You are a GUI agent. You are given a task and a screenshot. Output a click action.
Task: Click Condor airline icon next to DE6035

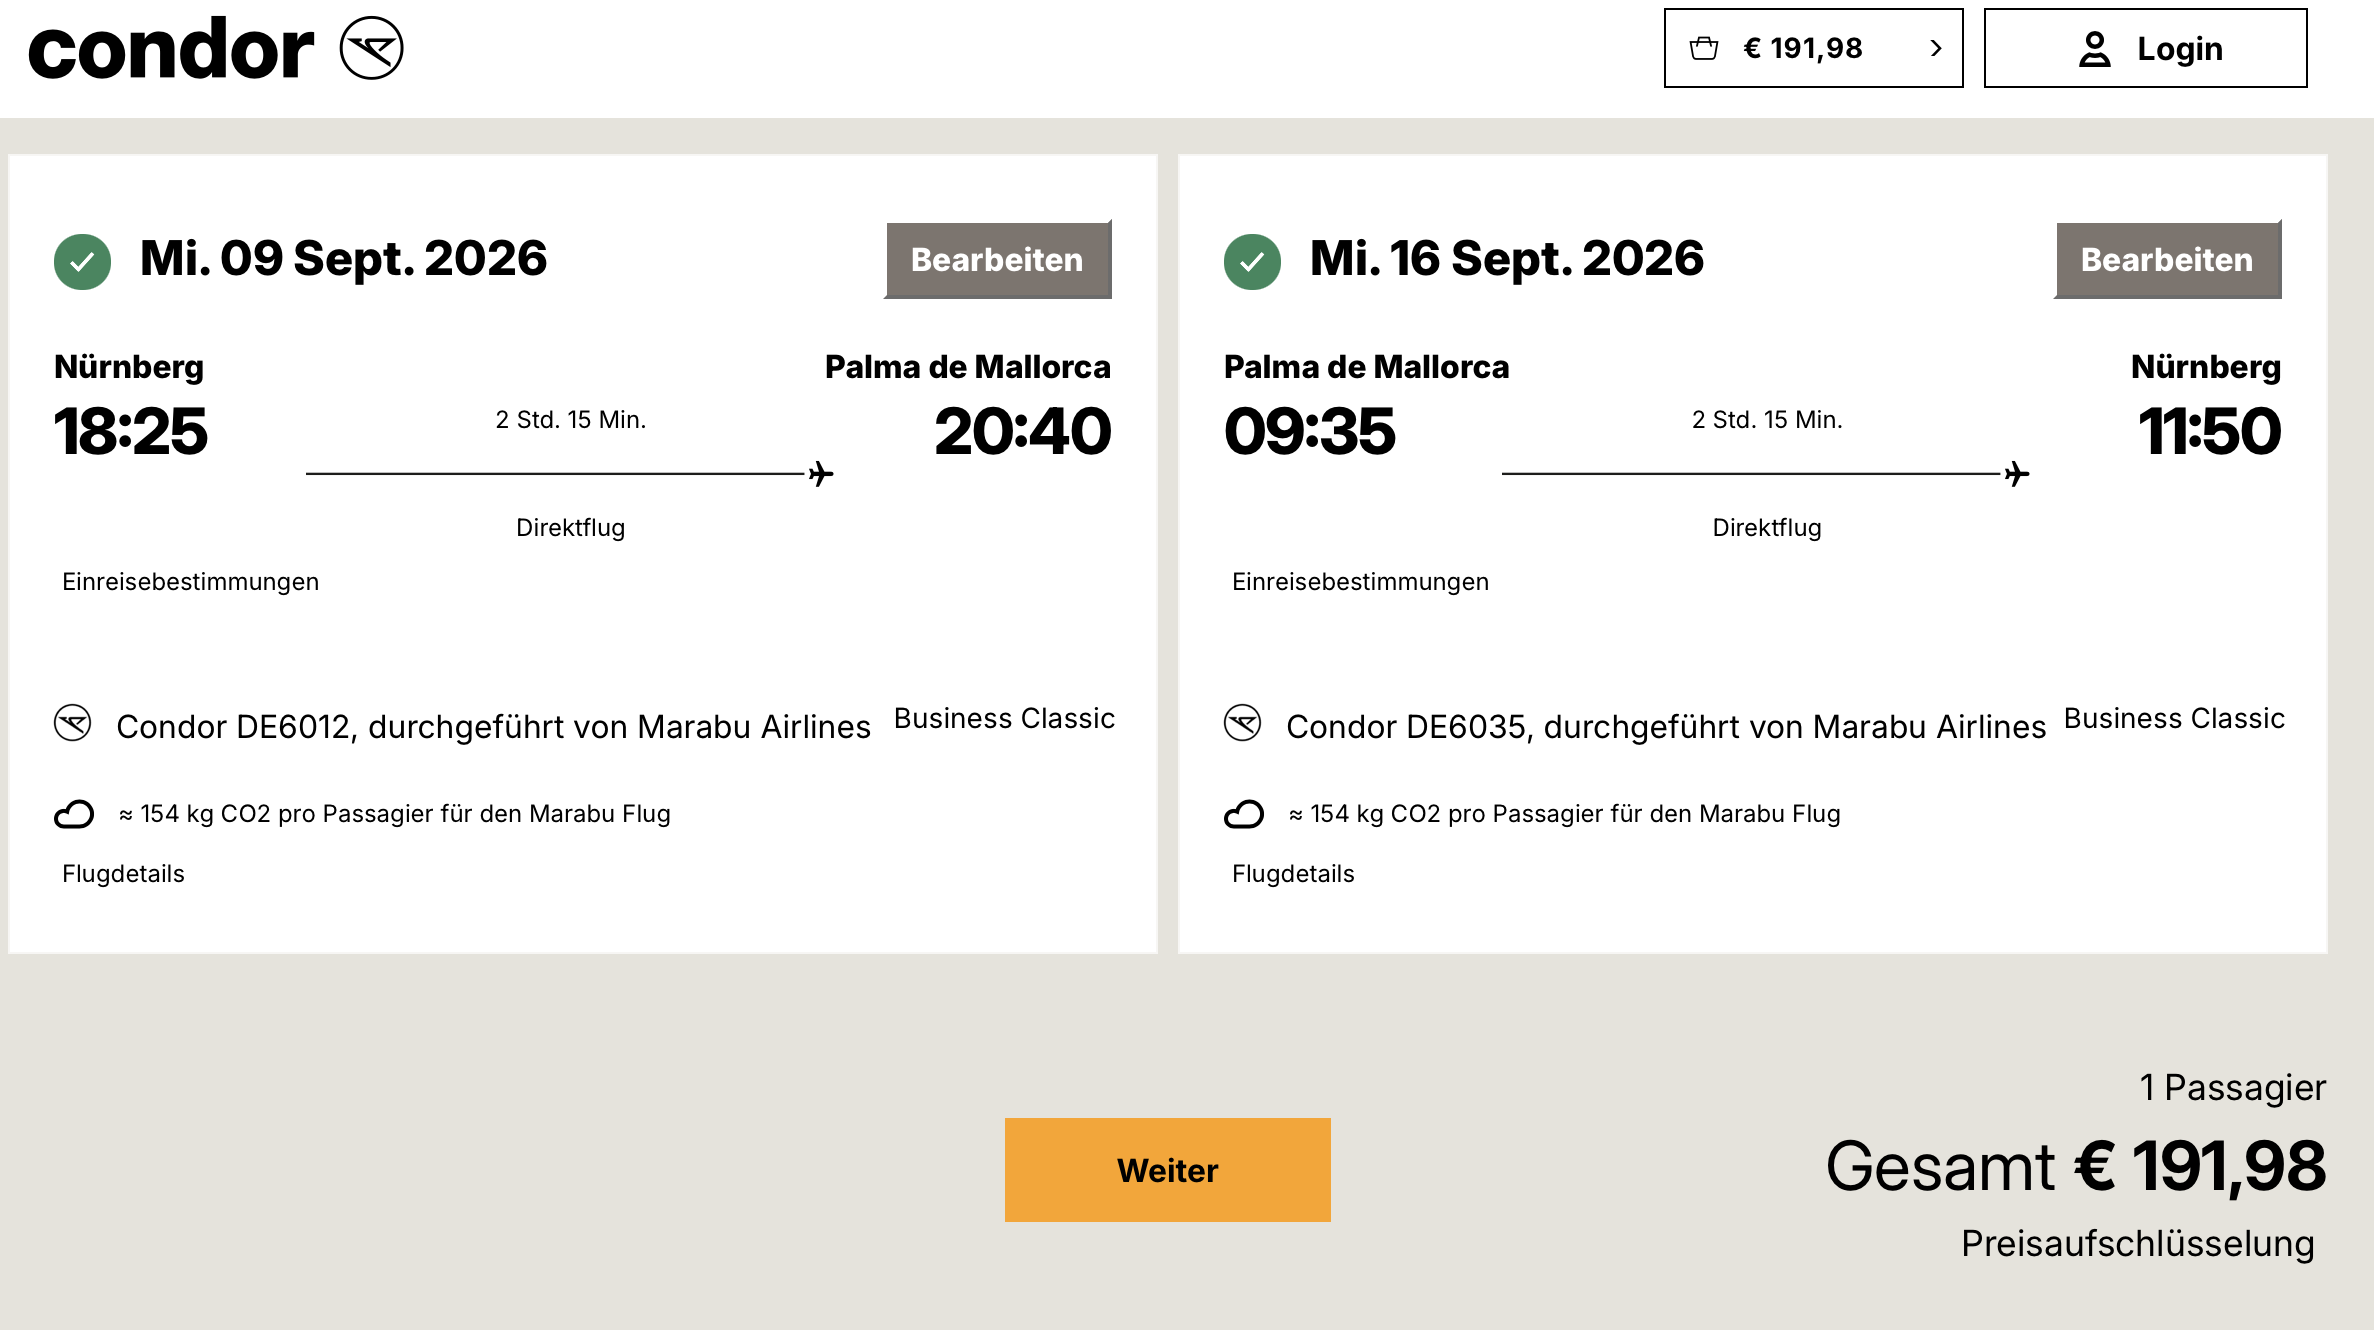(1243, 723)
